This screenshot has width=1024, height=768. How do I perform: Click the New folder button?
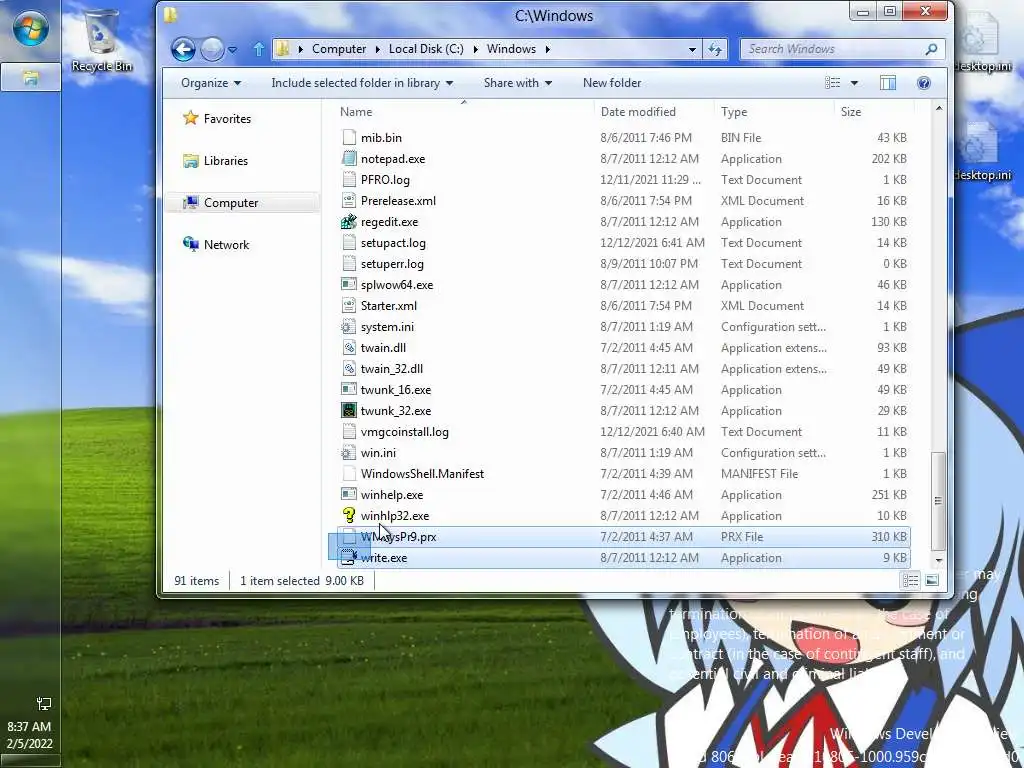pyautogui.click(x=612, y=83)
